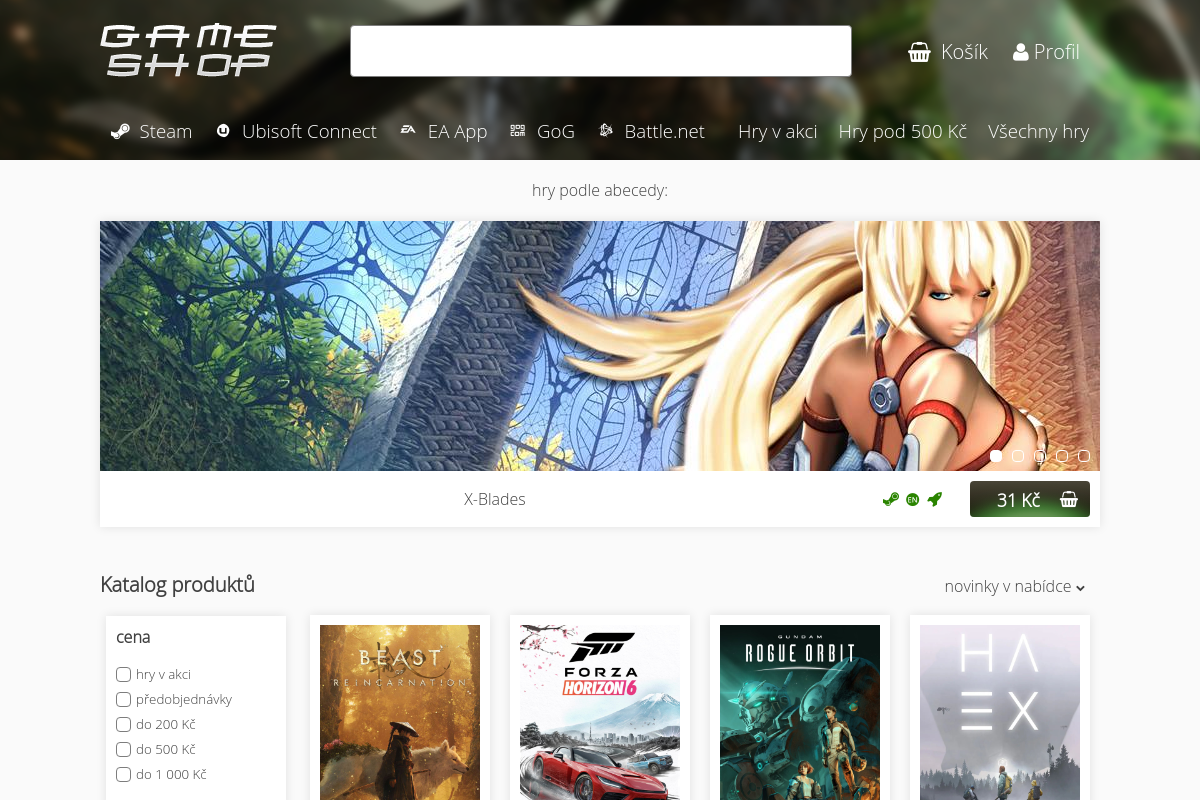
Task: Go to 'Všechny hry' page
Action: (x=1038, y=131)
